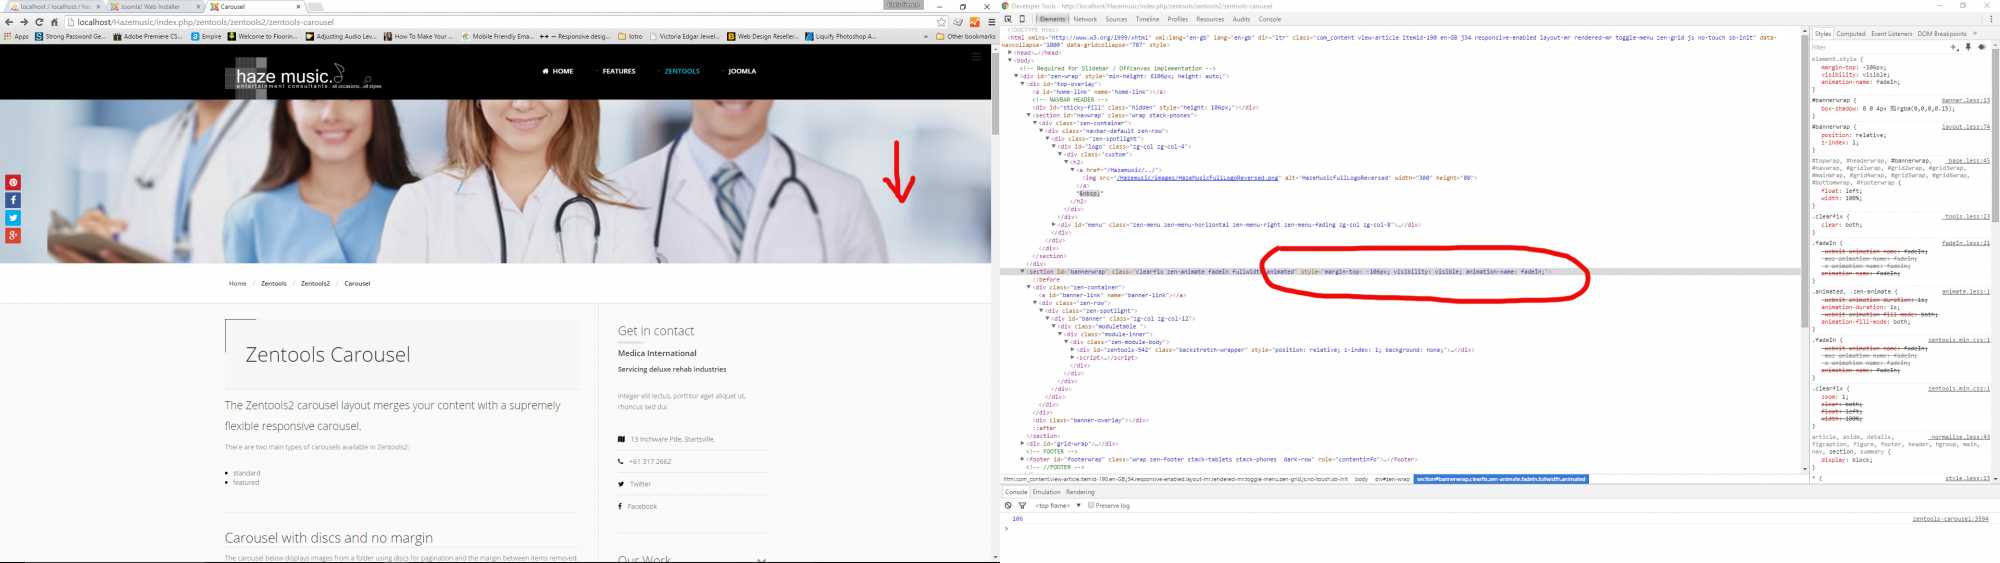2000x563 pixels.
Task: Open zentools-carousel:3594 console source link
Action: 1950,519
